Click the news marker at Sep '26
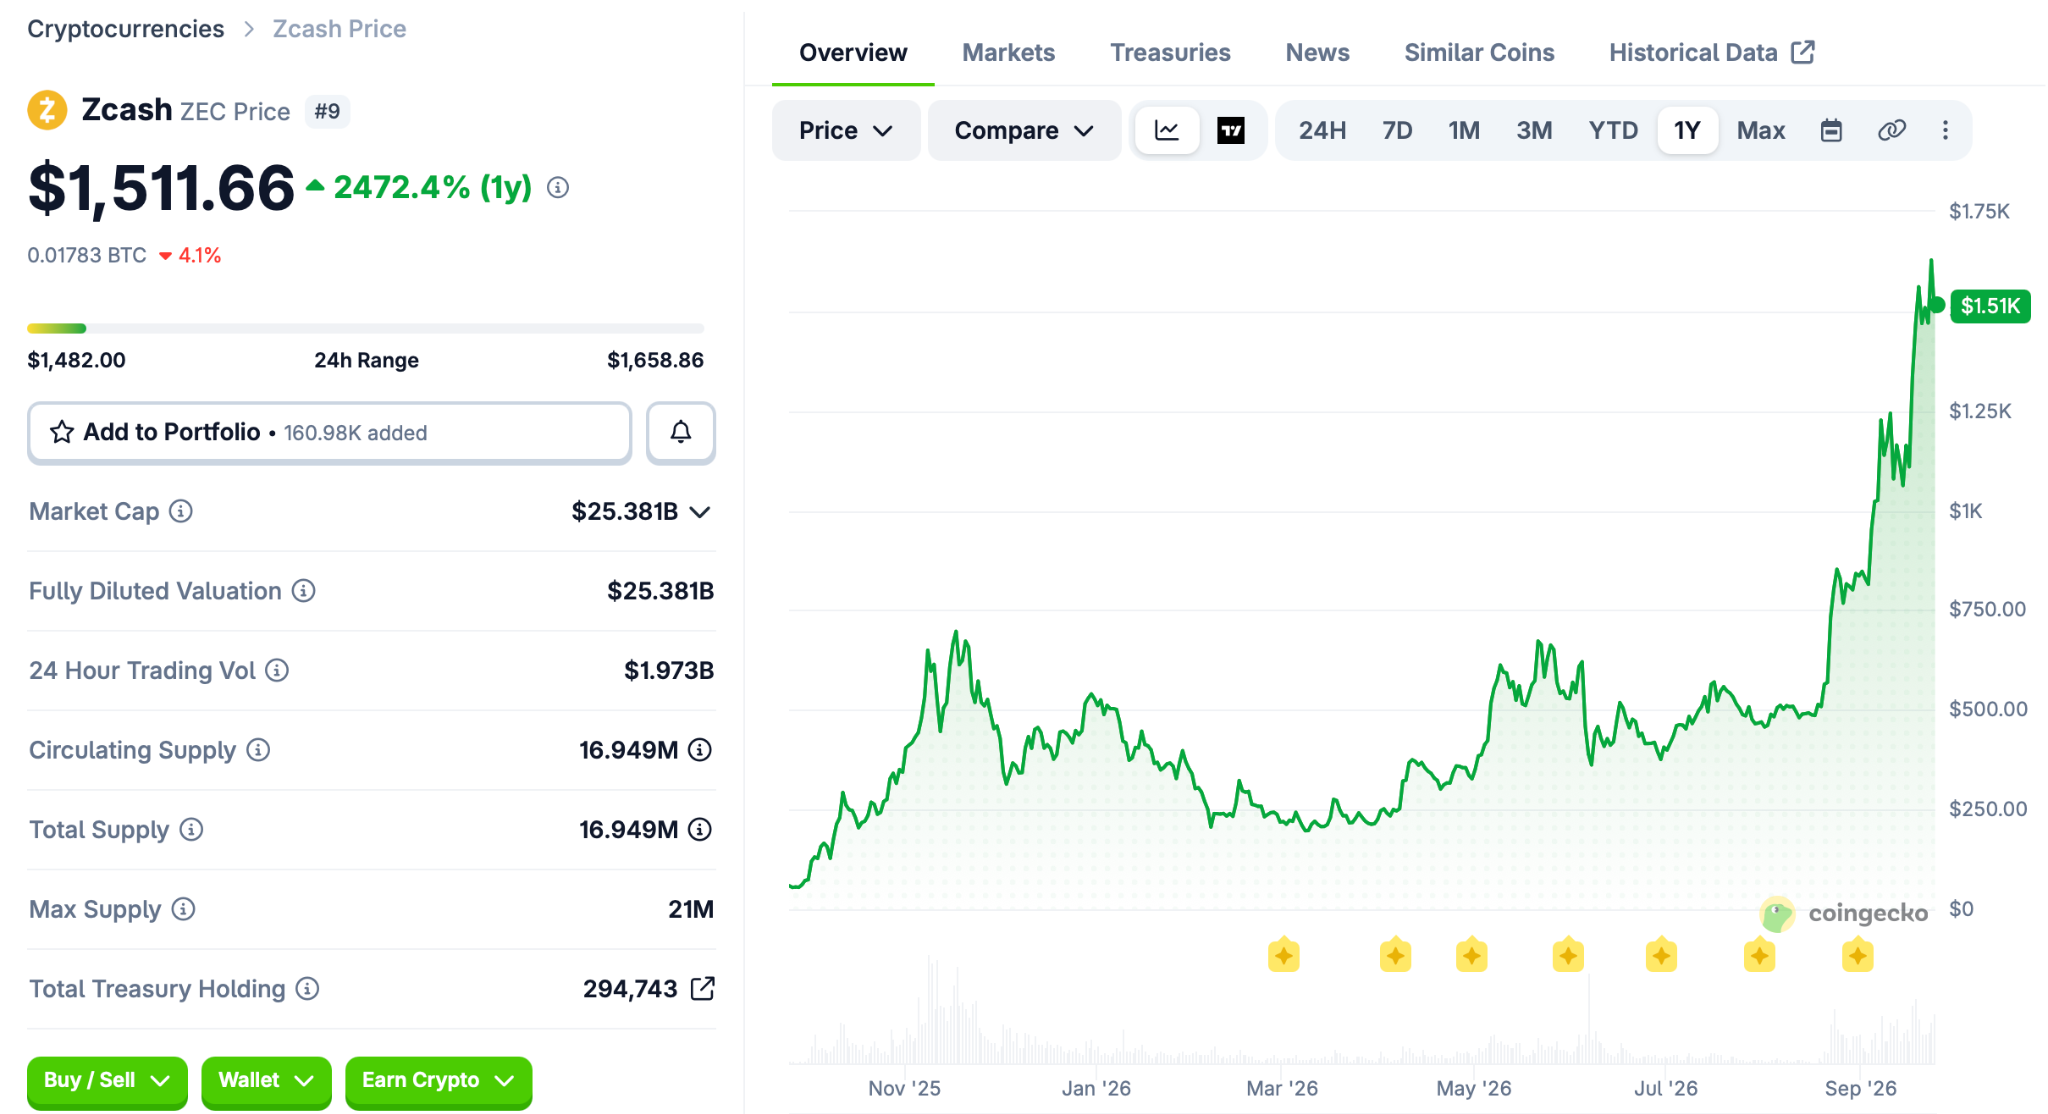Viewport: 2048px width, 1114px height. (x=1857, y=956)
